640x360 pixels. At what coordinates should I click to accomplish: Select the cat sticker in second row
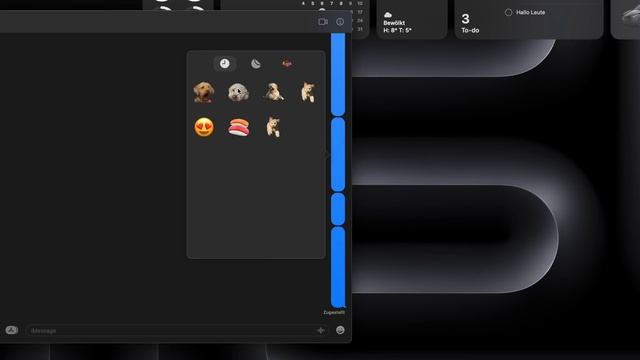(x=273, y=127)
